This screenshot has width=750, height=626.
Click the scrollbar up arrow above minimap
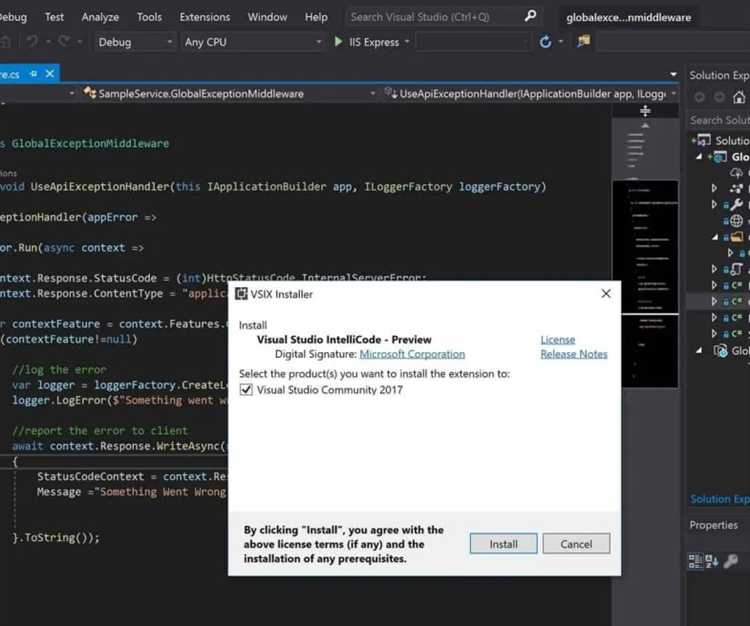tap(645, 126)
